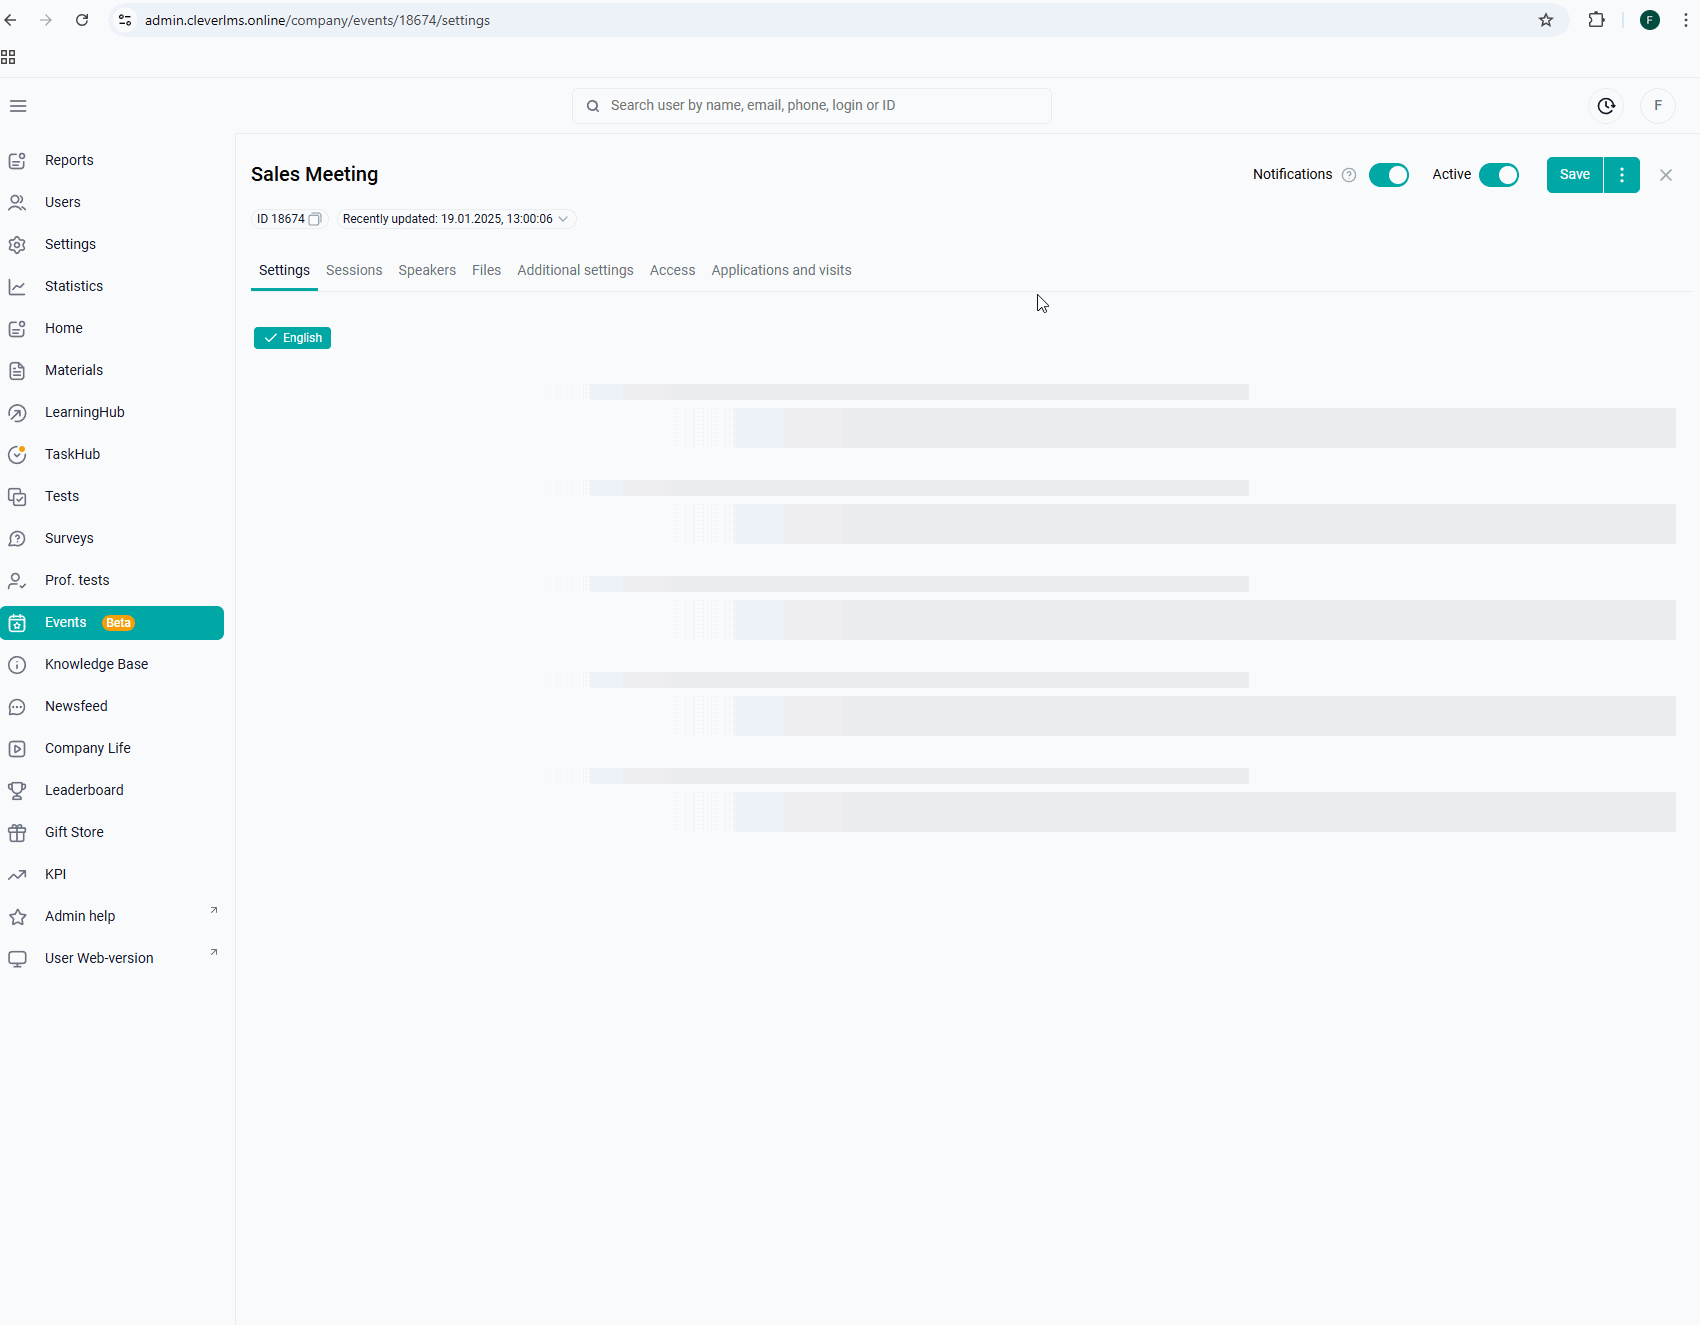Screen dimensions: 1700x1325
Task: Switch to the Speakers tab
Action: [x=427, y=271]
